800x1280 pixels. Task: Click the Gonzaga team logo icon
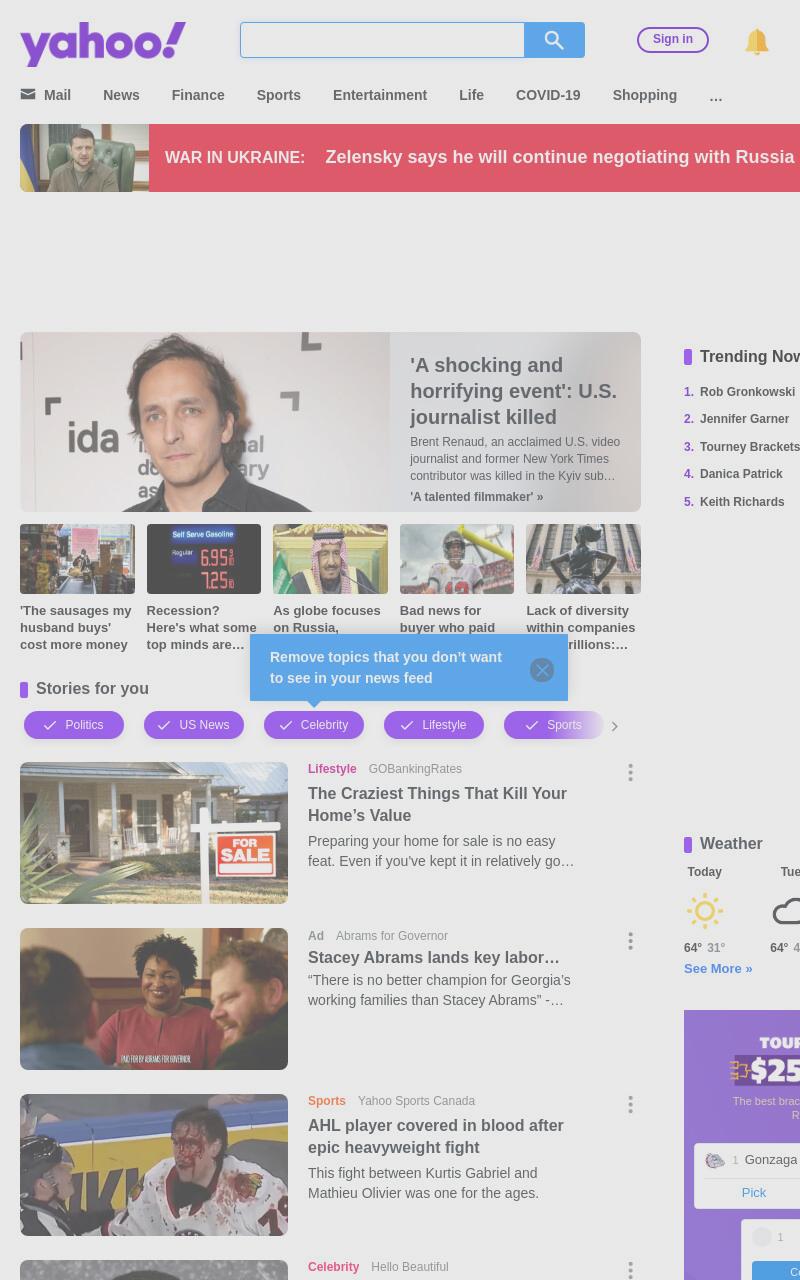pyautogui.click(x=715, y=1161)
